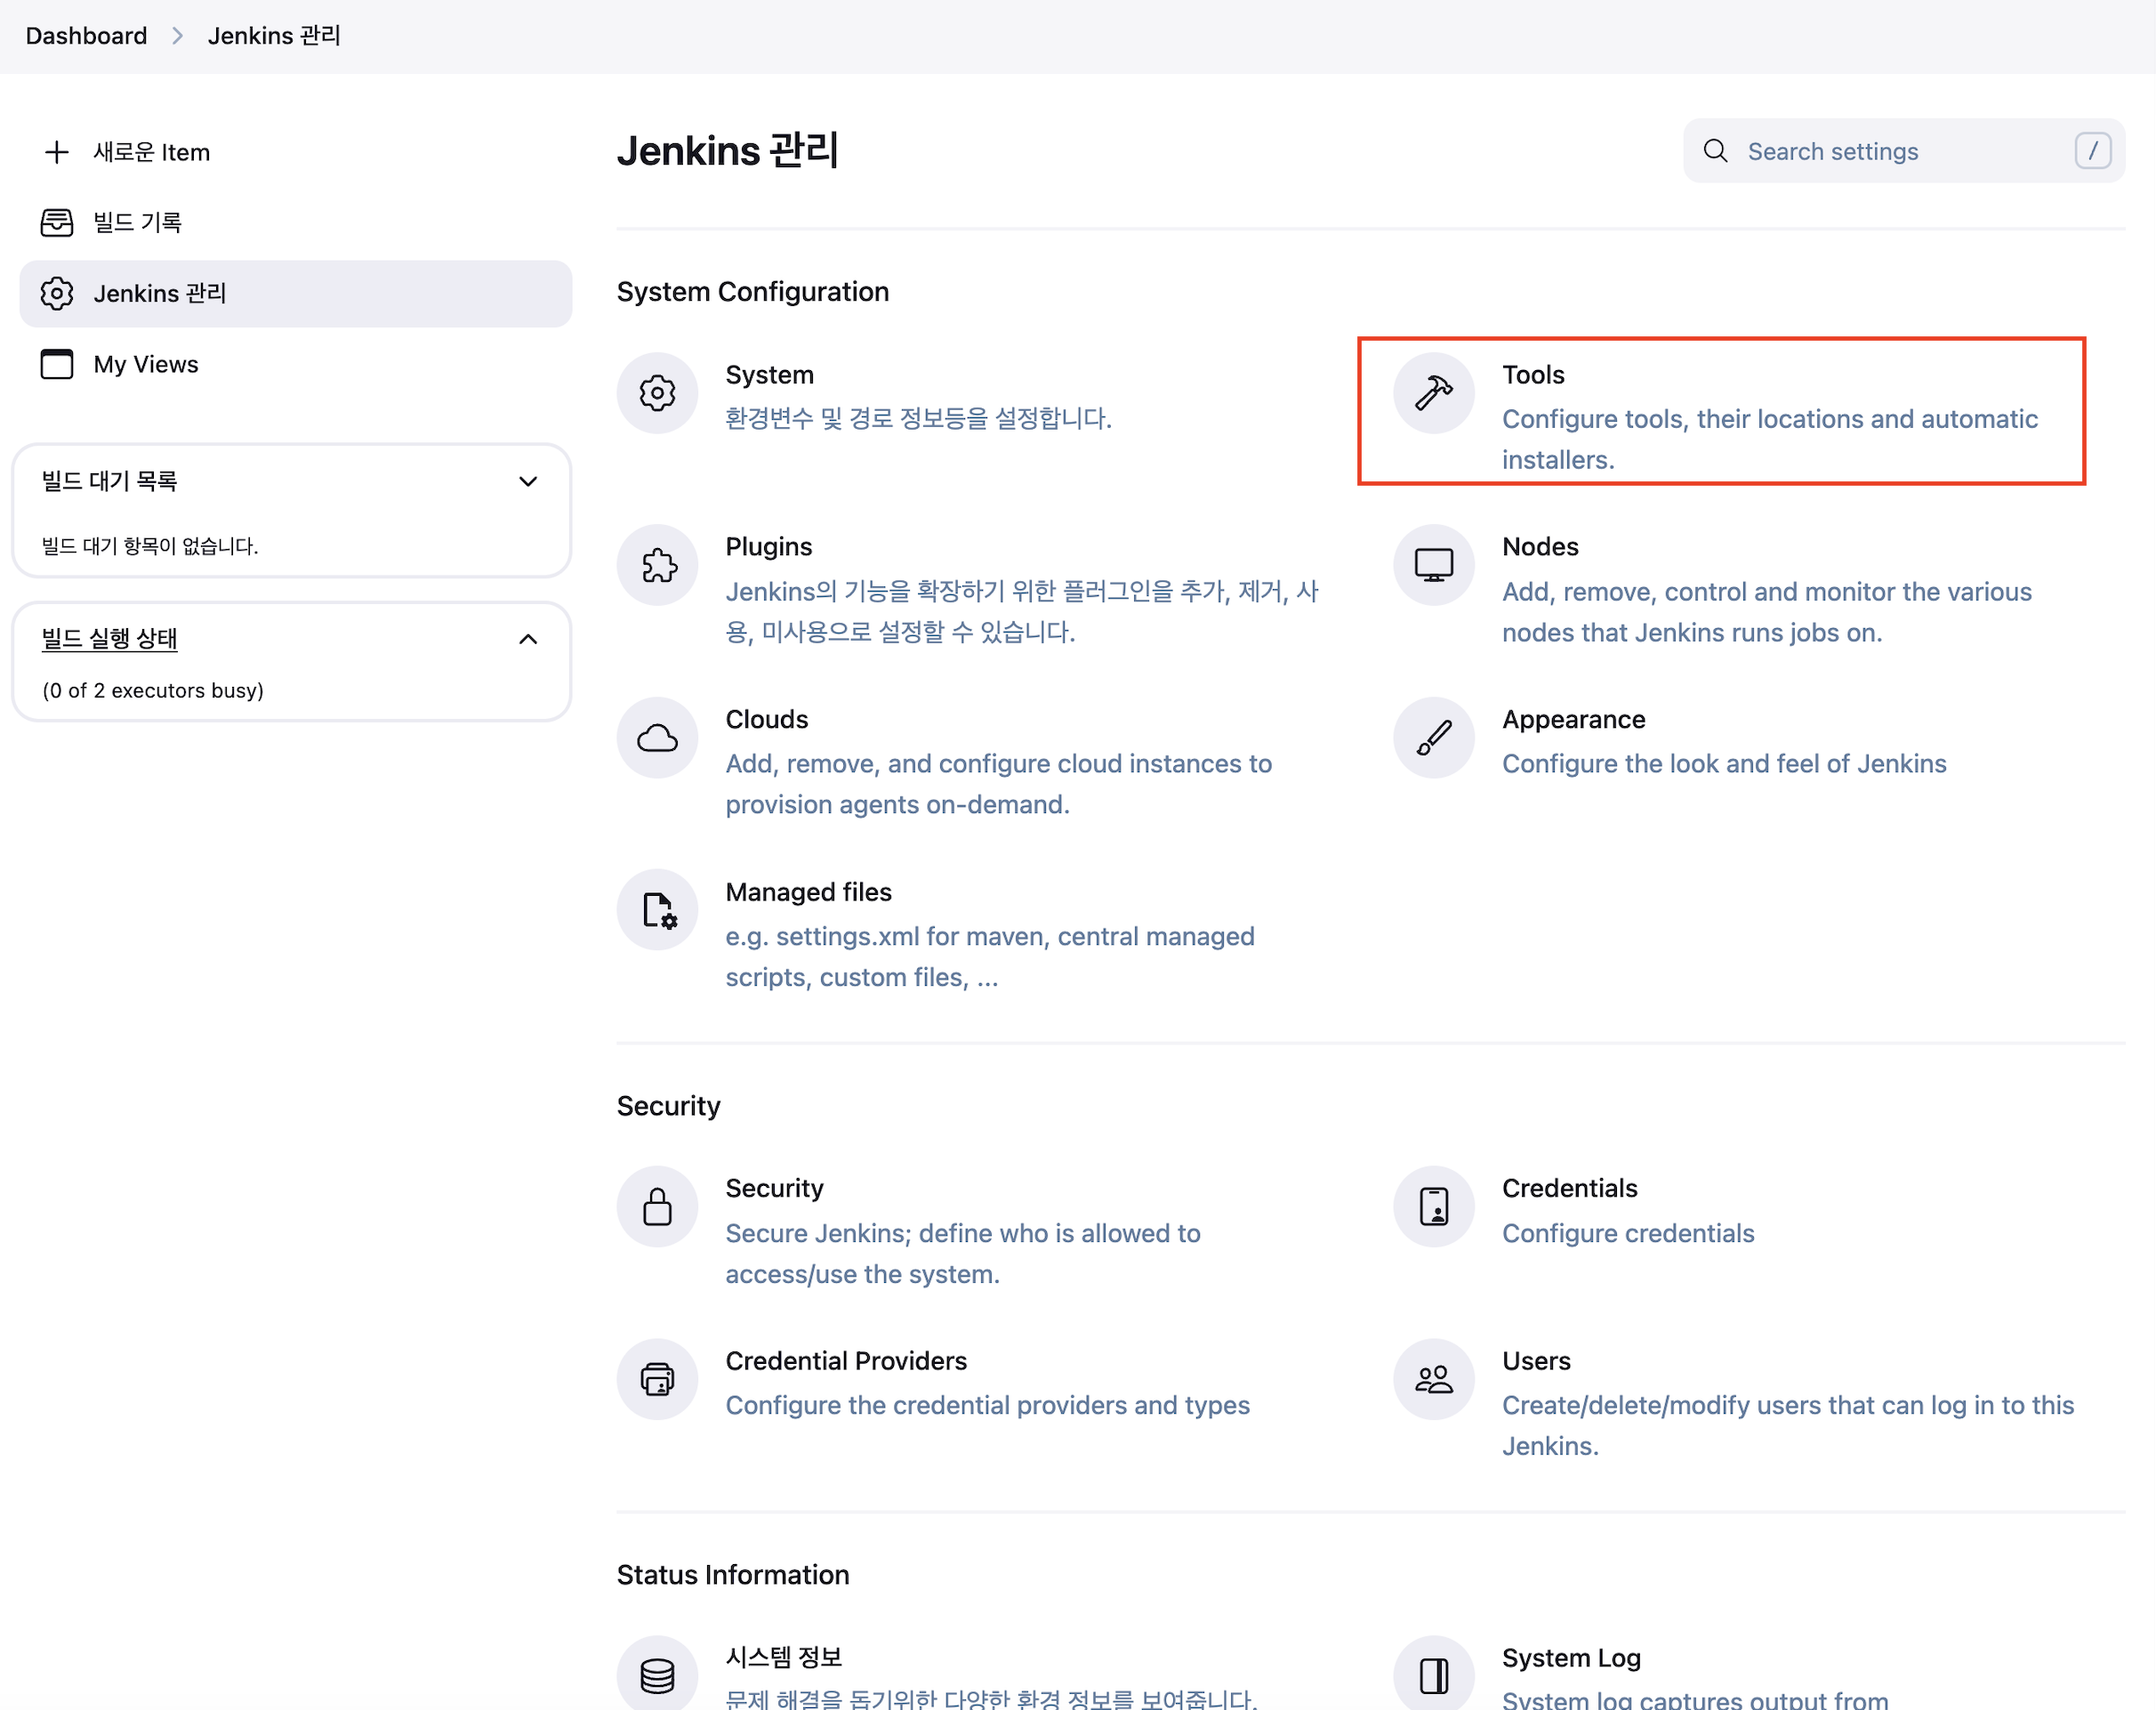Screen dimensions: 2156x1710
Task: Open the System settings title
Action: pos(769,374)
